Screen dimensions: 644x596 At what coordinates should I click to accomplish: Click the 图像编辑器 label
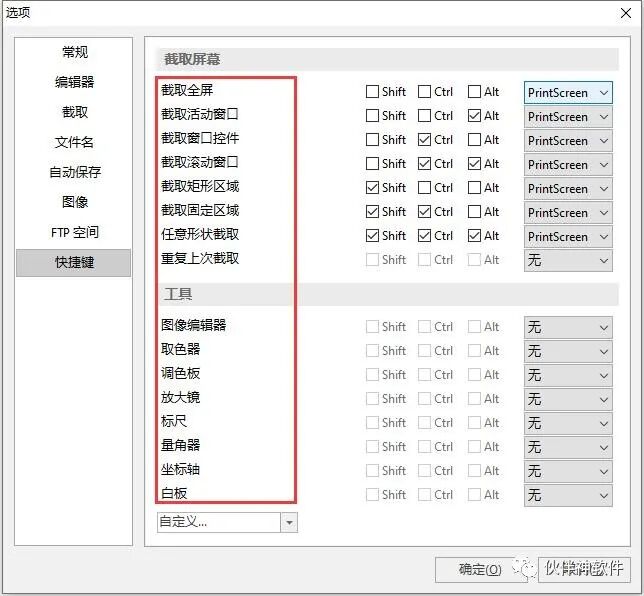(x=193, y=325)
